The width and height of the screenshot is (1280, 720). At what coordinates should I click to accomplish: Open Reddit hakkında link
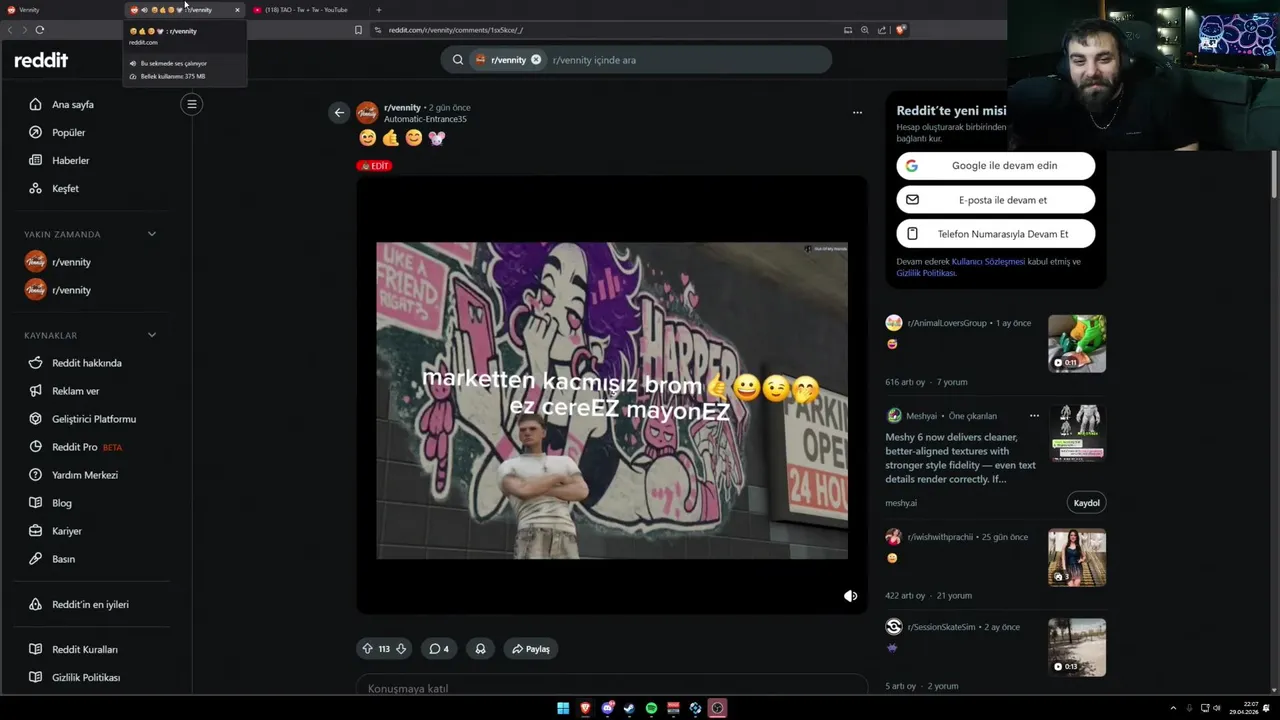coord(87,363)
